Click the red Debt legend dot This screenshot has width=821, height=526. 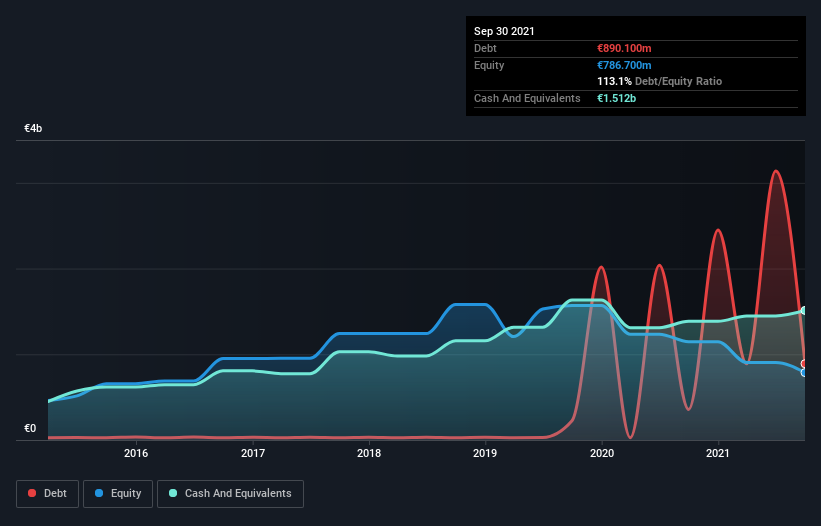coord(32,493)
